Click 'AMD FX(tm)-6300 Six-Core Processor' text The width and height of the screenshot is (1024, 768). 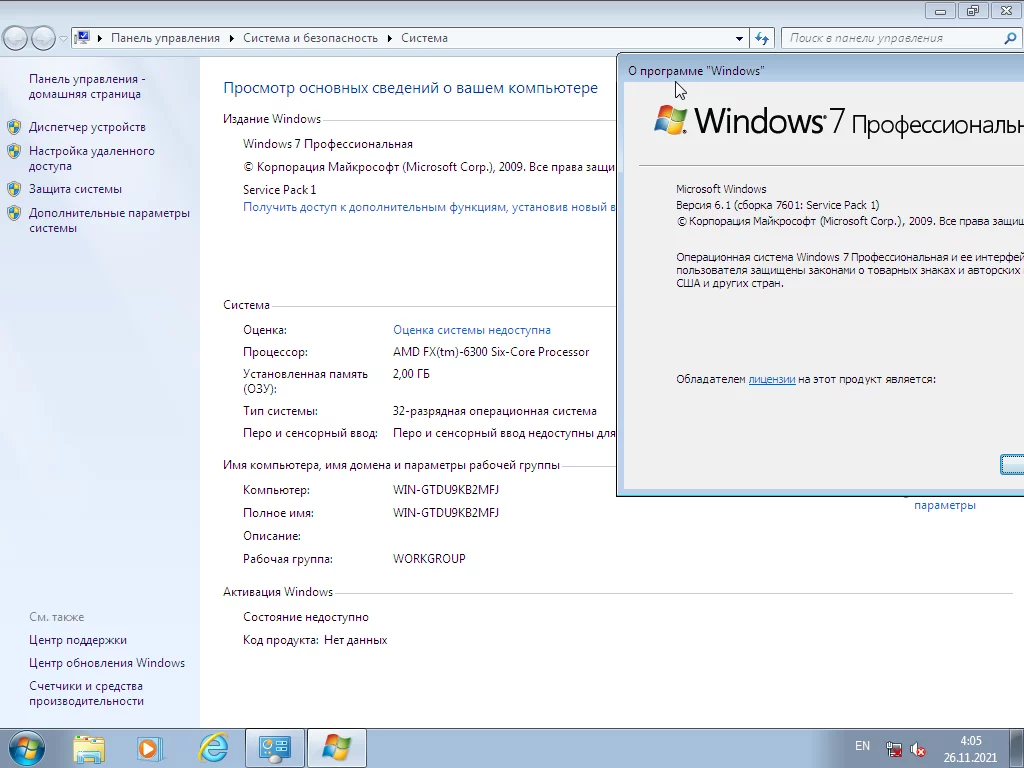(x=491, y=352)
